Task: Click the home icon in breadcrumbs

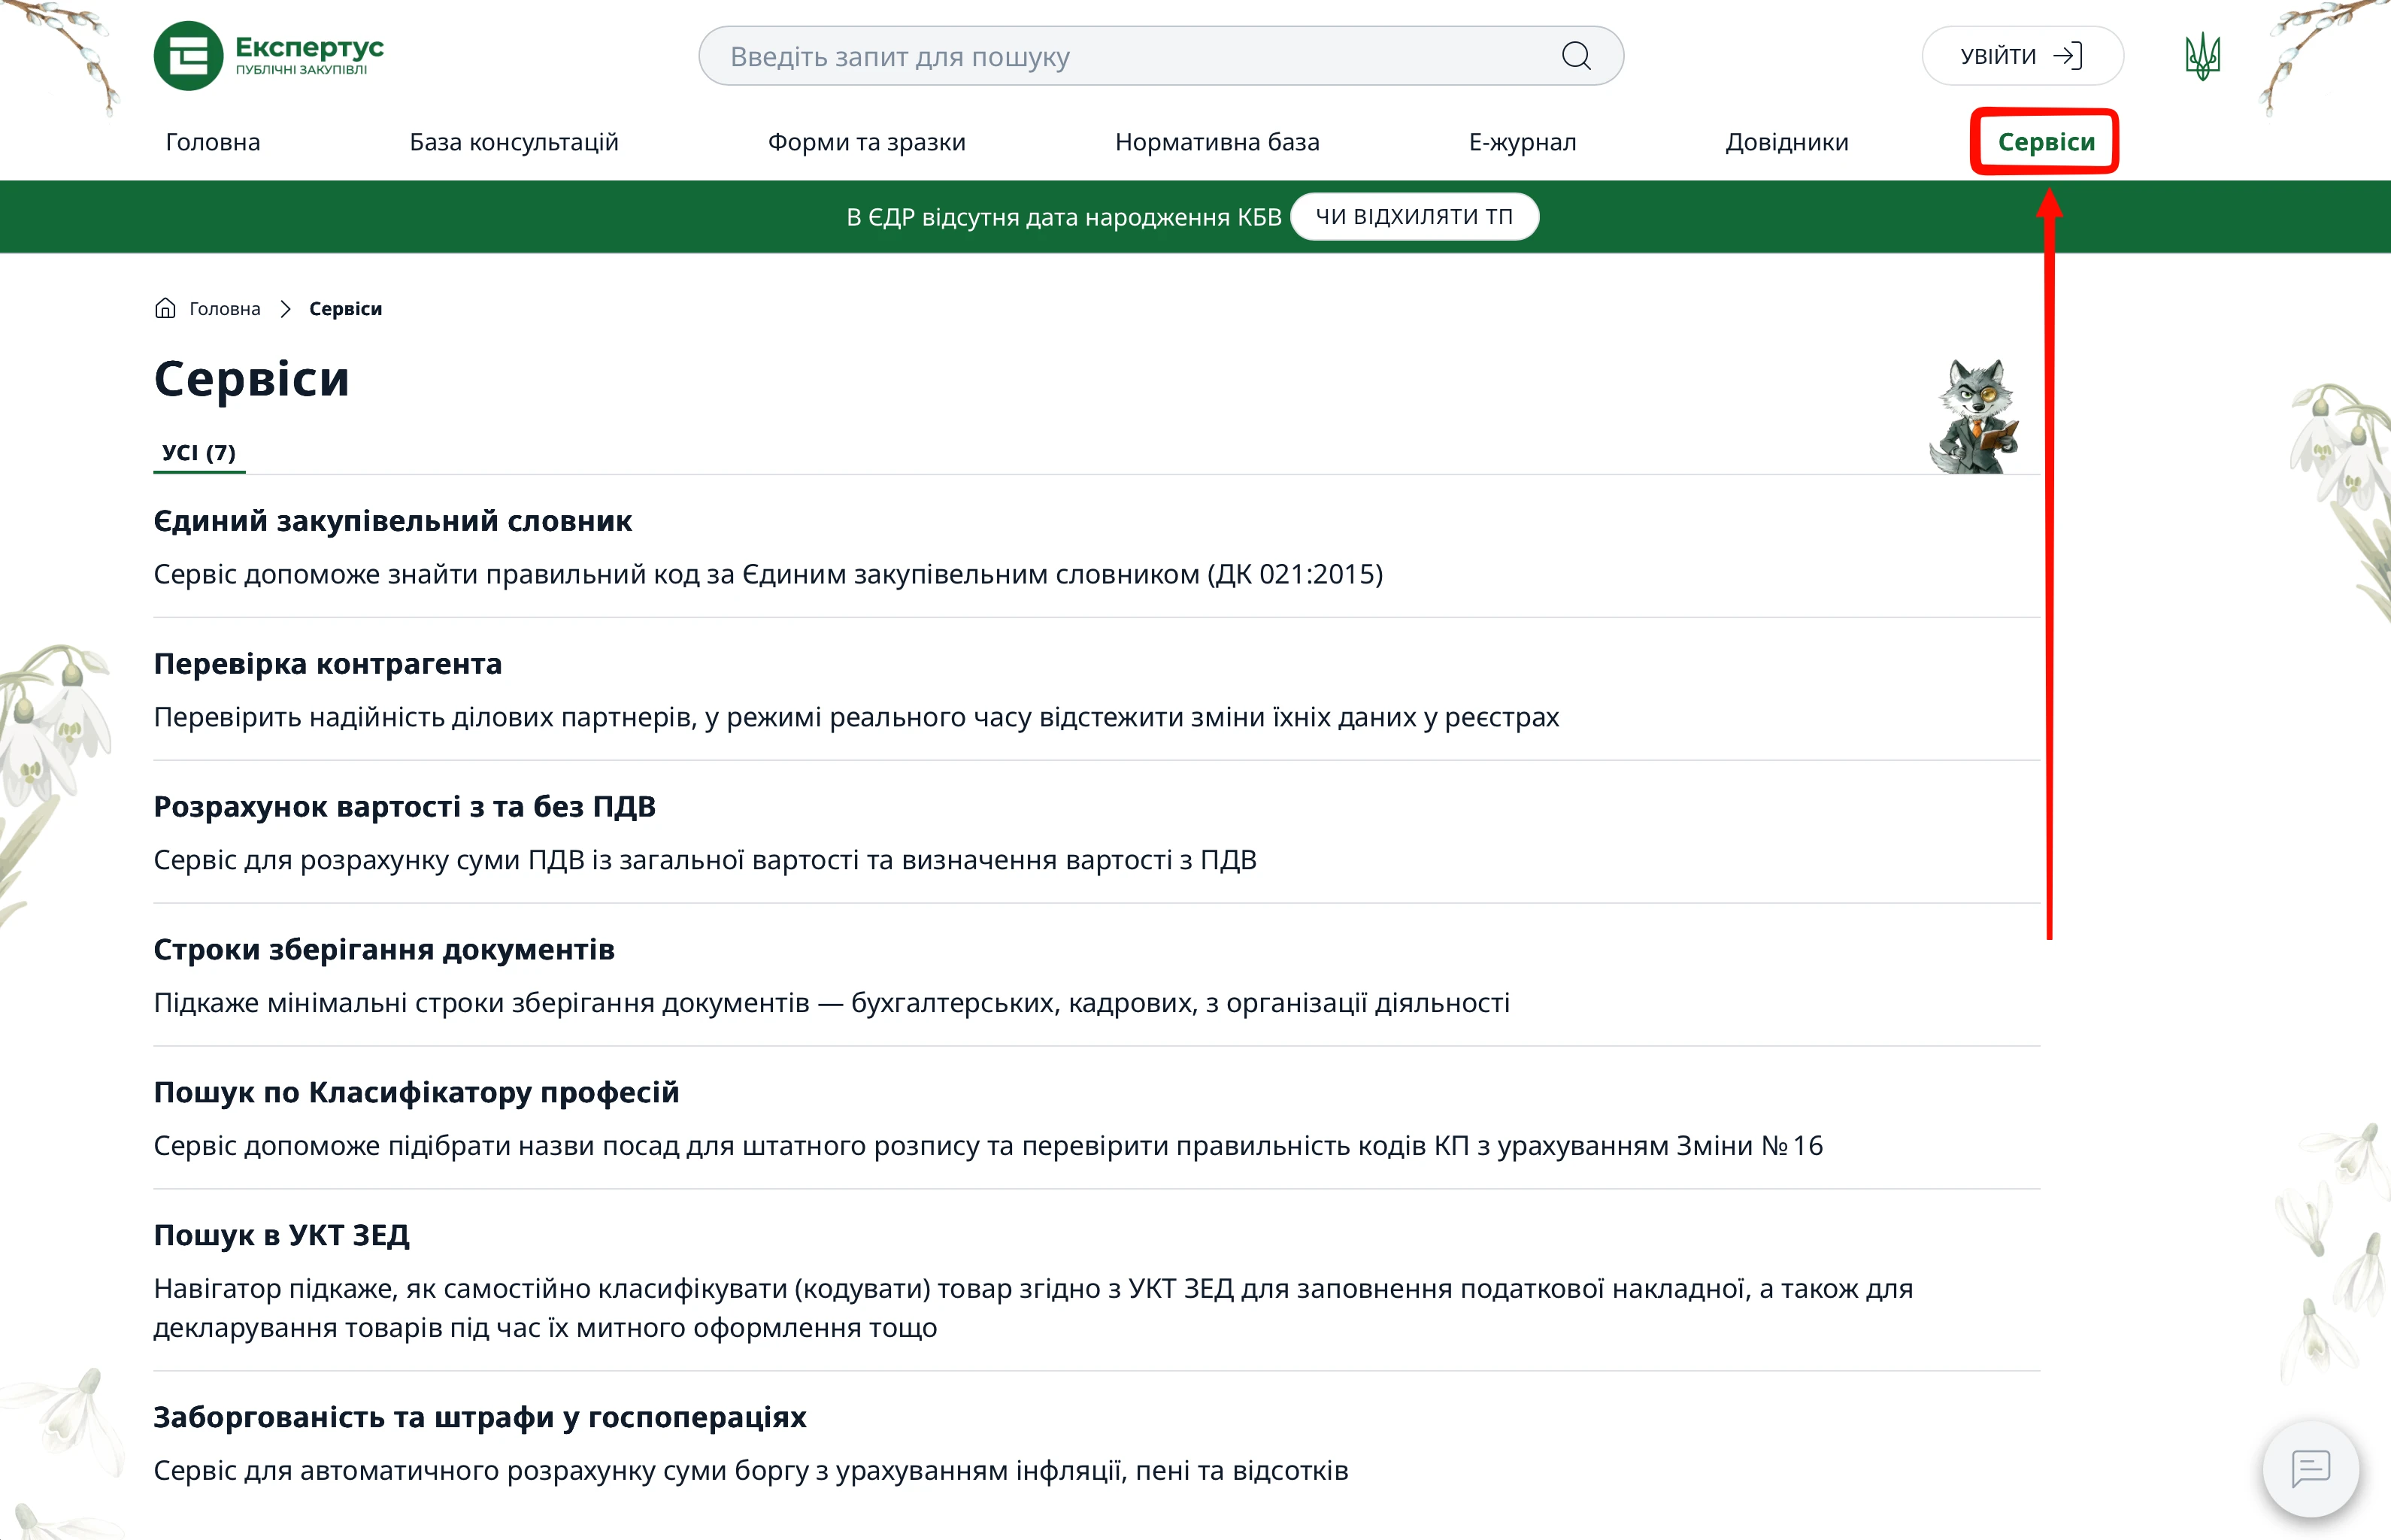Action: point(165,308)
